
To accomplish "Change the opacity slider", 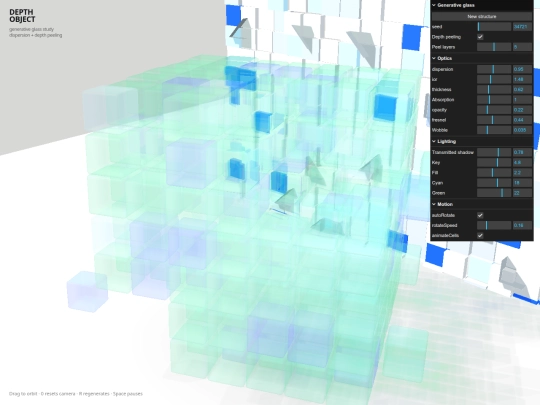I will coord(494,110).
